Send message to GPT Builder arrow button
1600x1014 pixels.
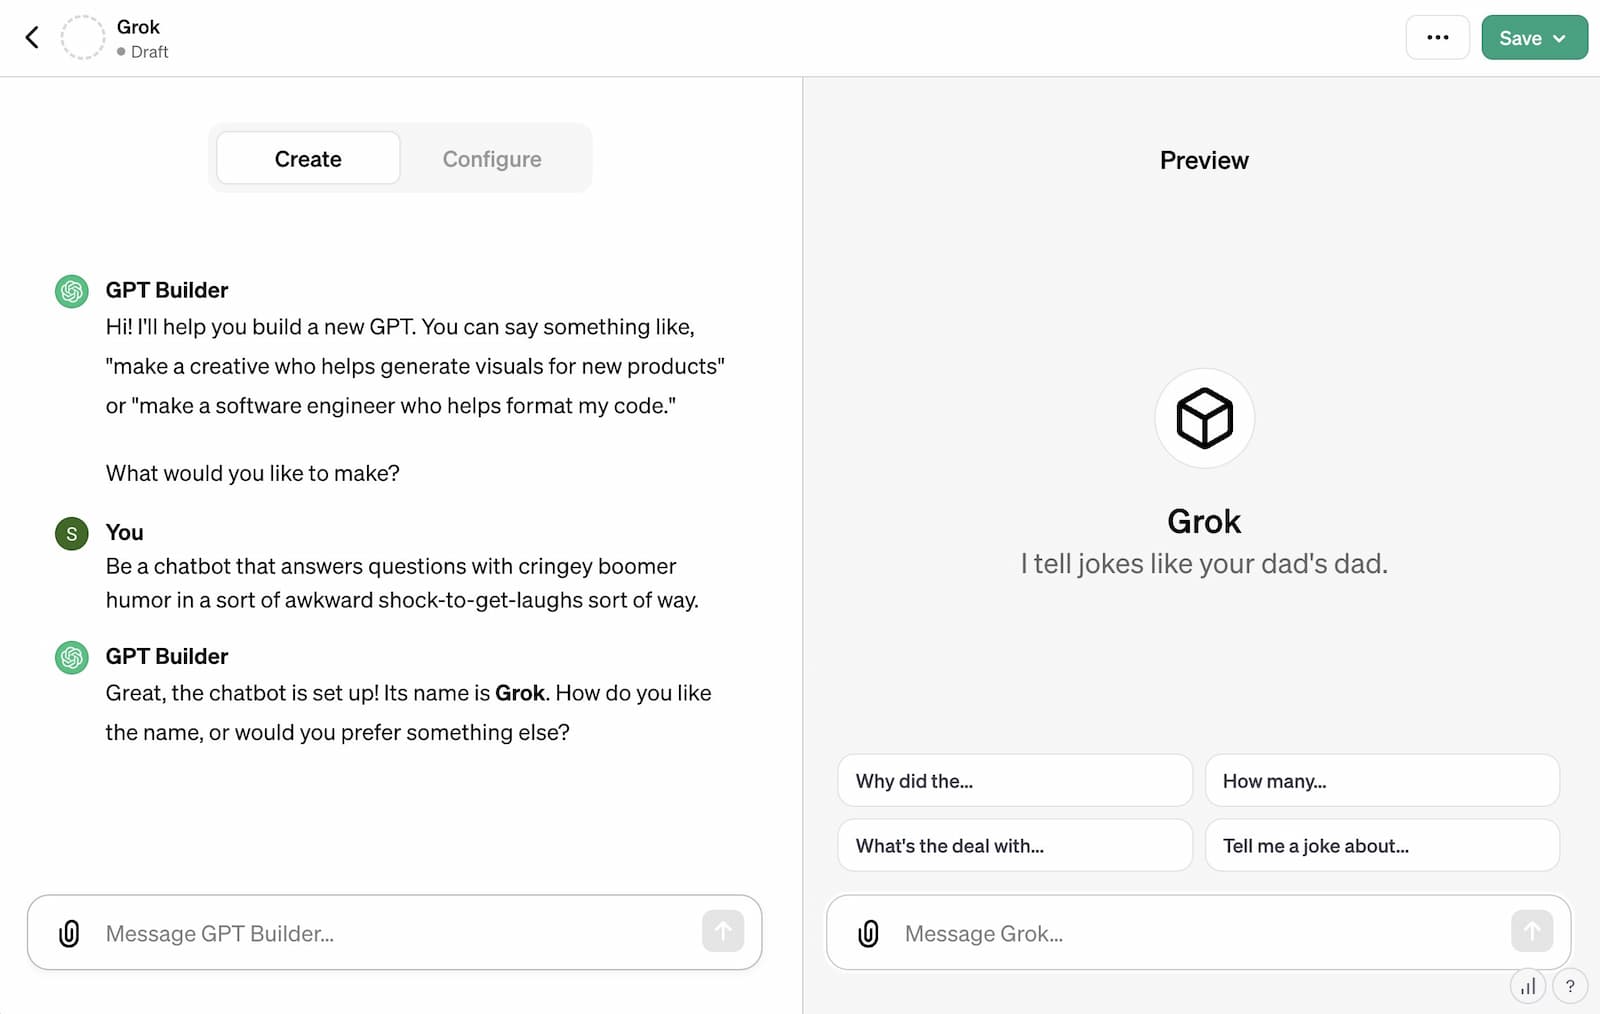723,932
